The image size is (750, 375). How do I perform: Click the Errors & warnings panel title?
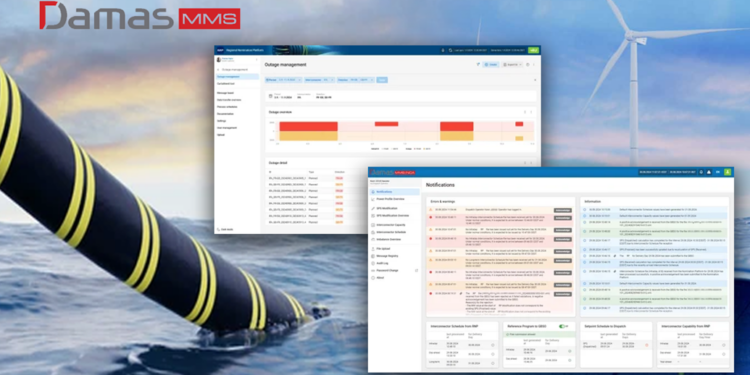(x=442, y=201)
